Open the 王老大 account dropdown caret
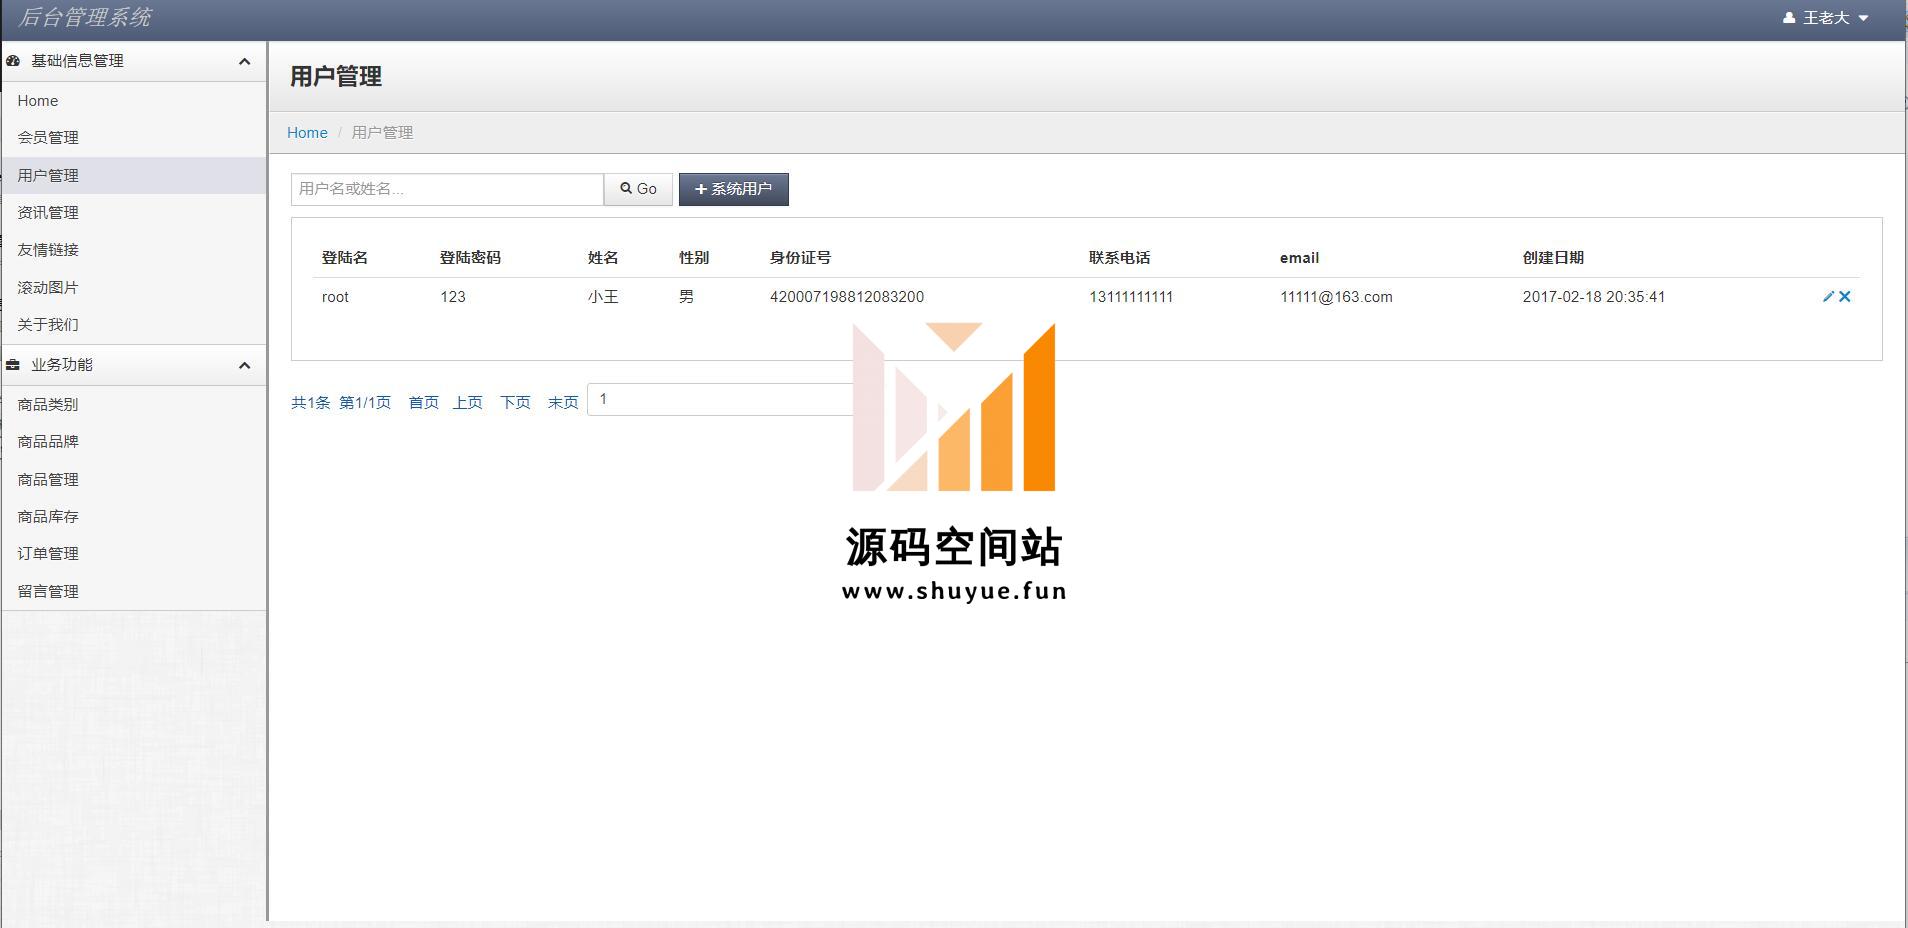 click(1863, 18)
